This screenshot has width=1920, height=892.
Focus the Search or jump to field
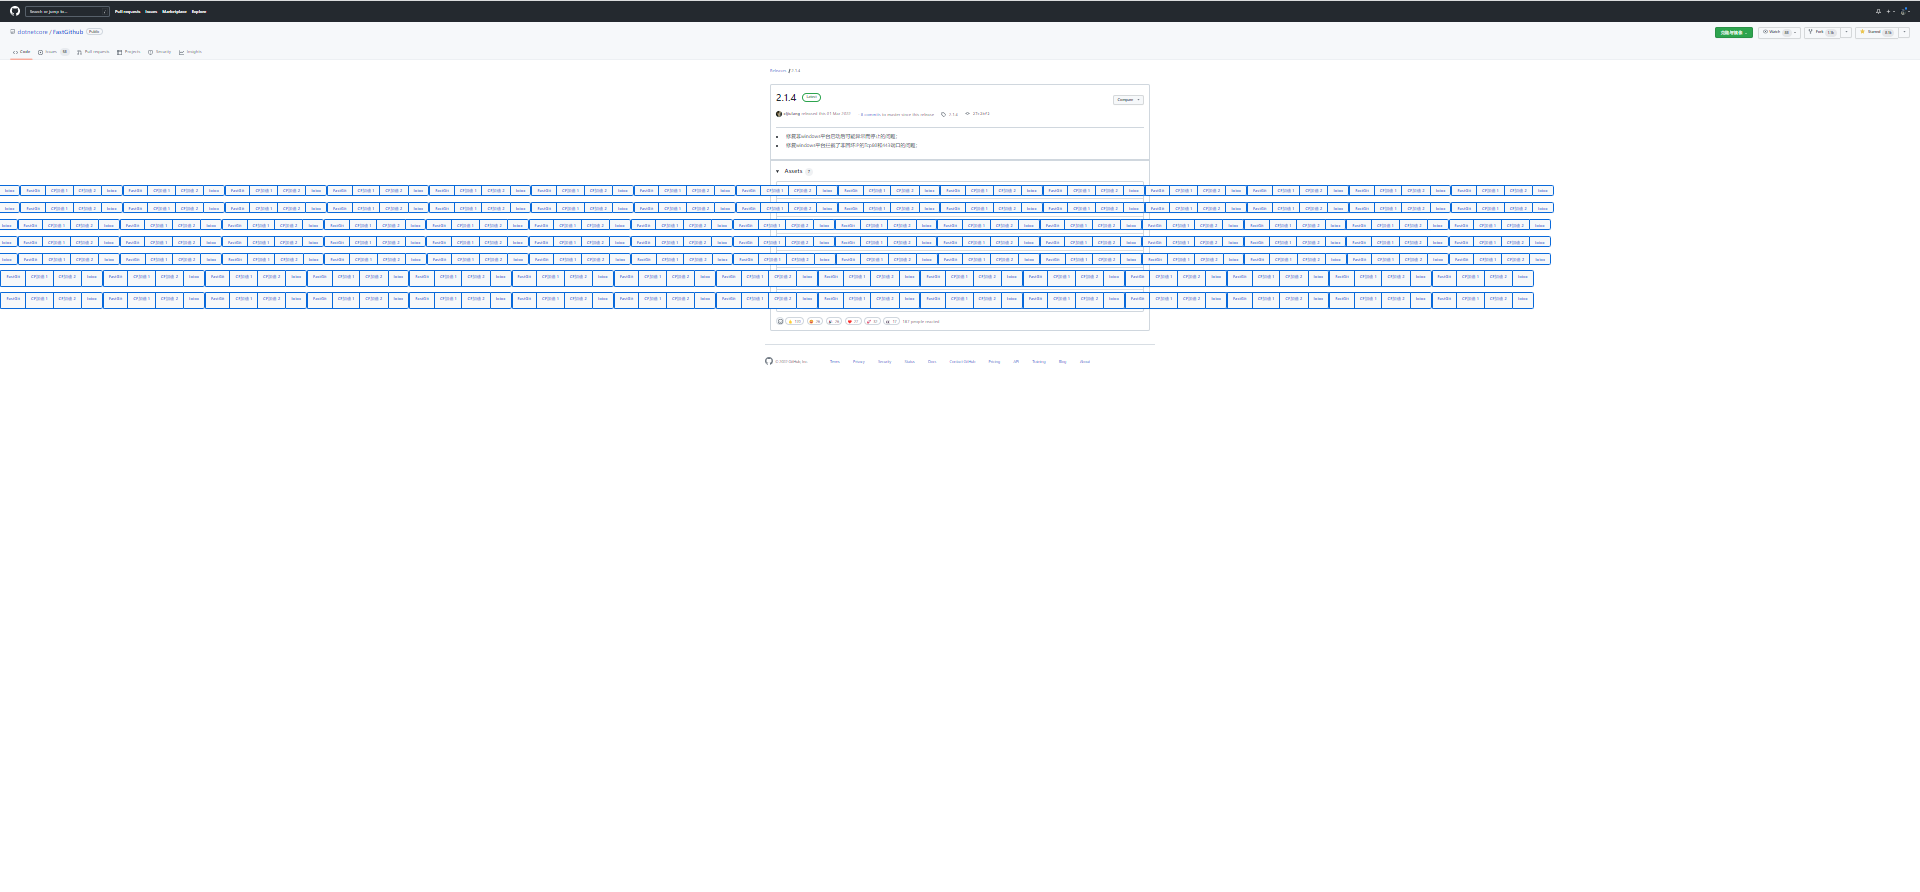[x=67, y=11]
